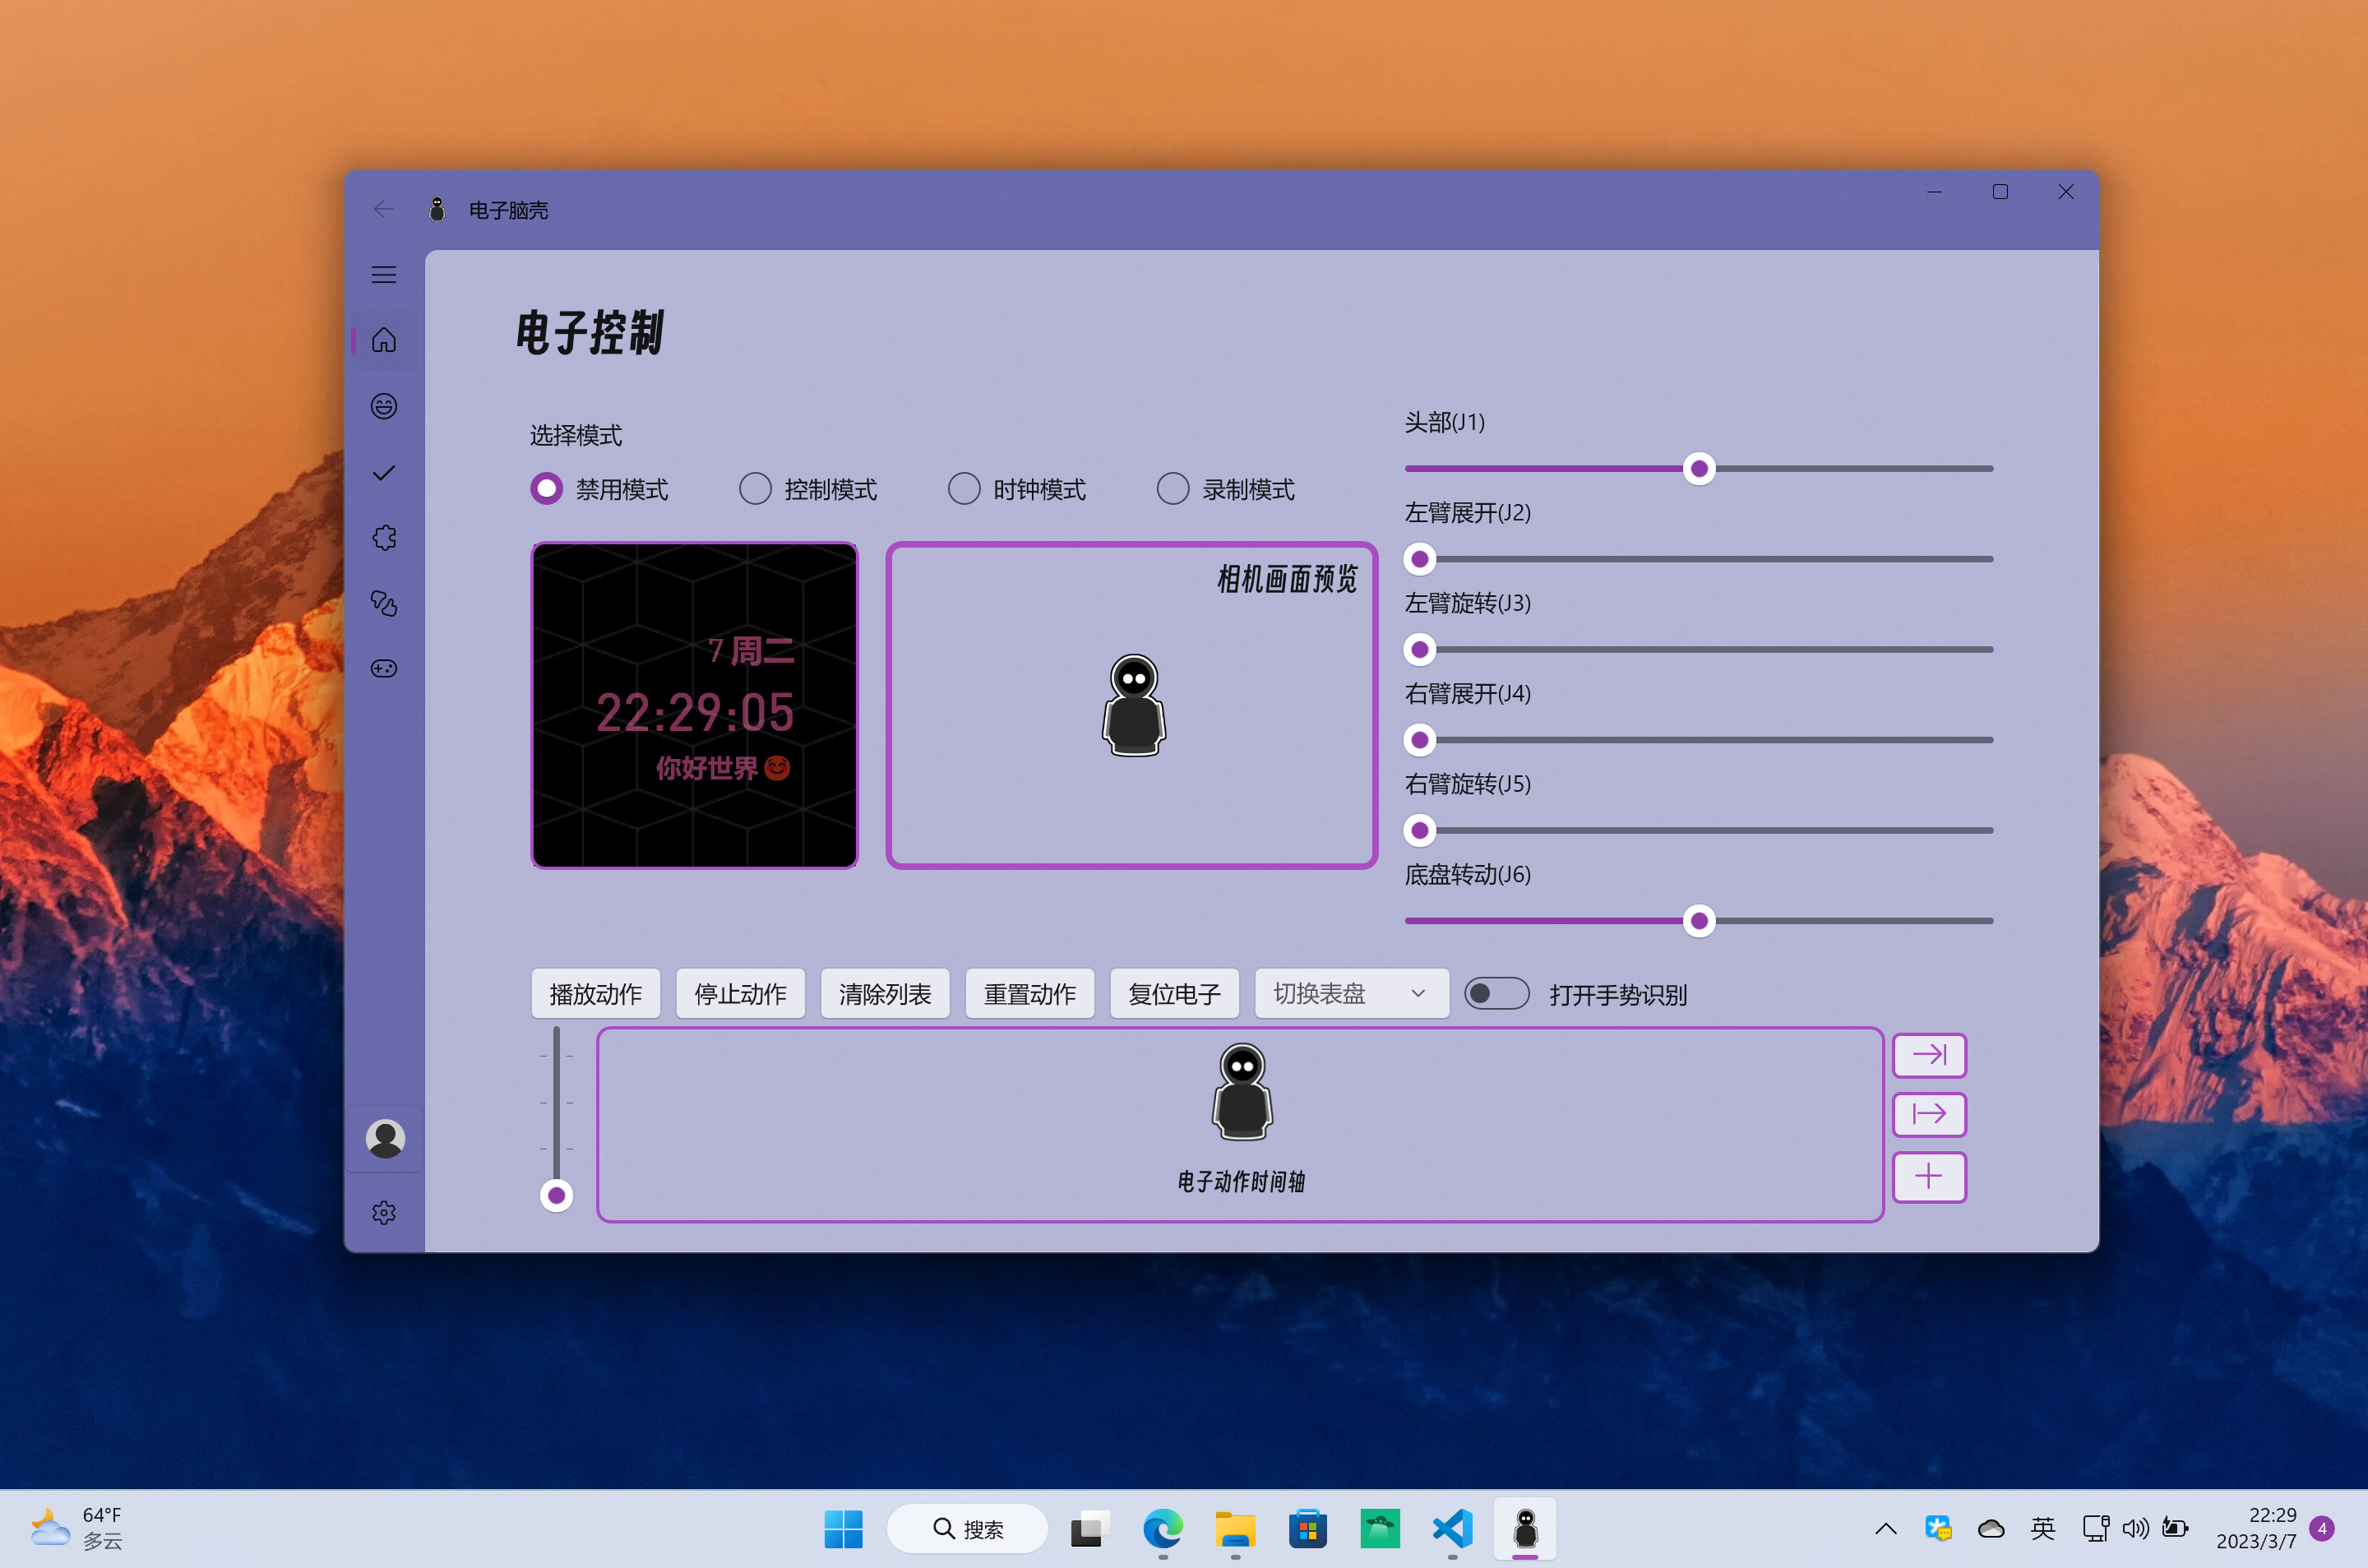Open the weather widget 64°F
This screenshot has height=1568, width=2368.
(76, 1529)
